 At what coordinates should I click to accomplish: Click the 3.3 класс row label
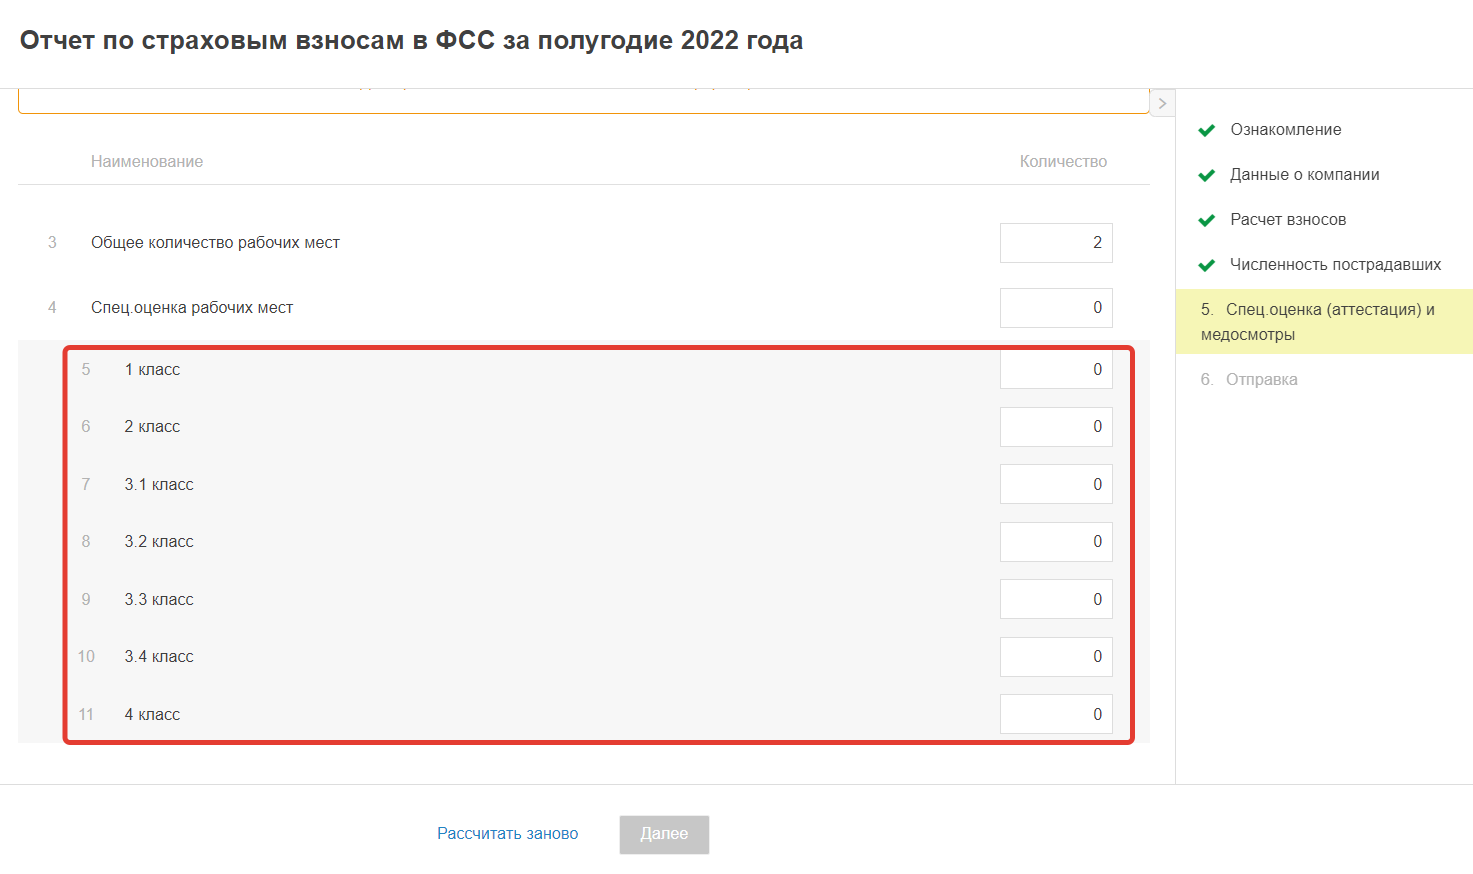(159, 600)
